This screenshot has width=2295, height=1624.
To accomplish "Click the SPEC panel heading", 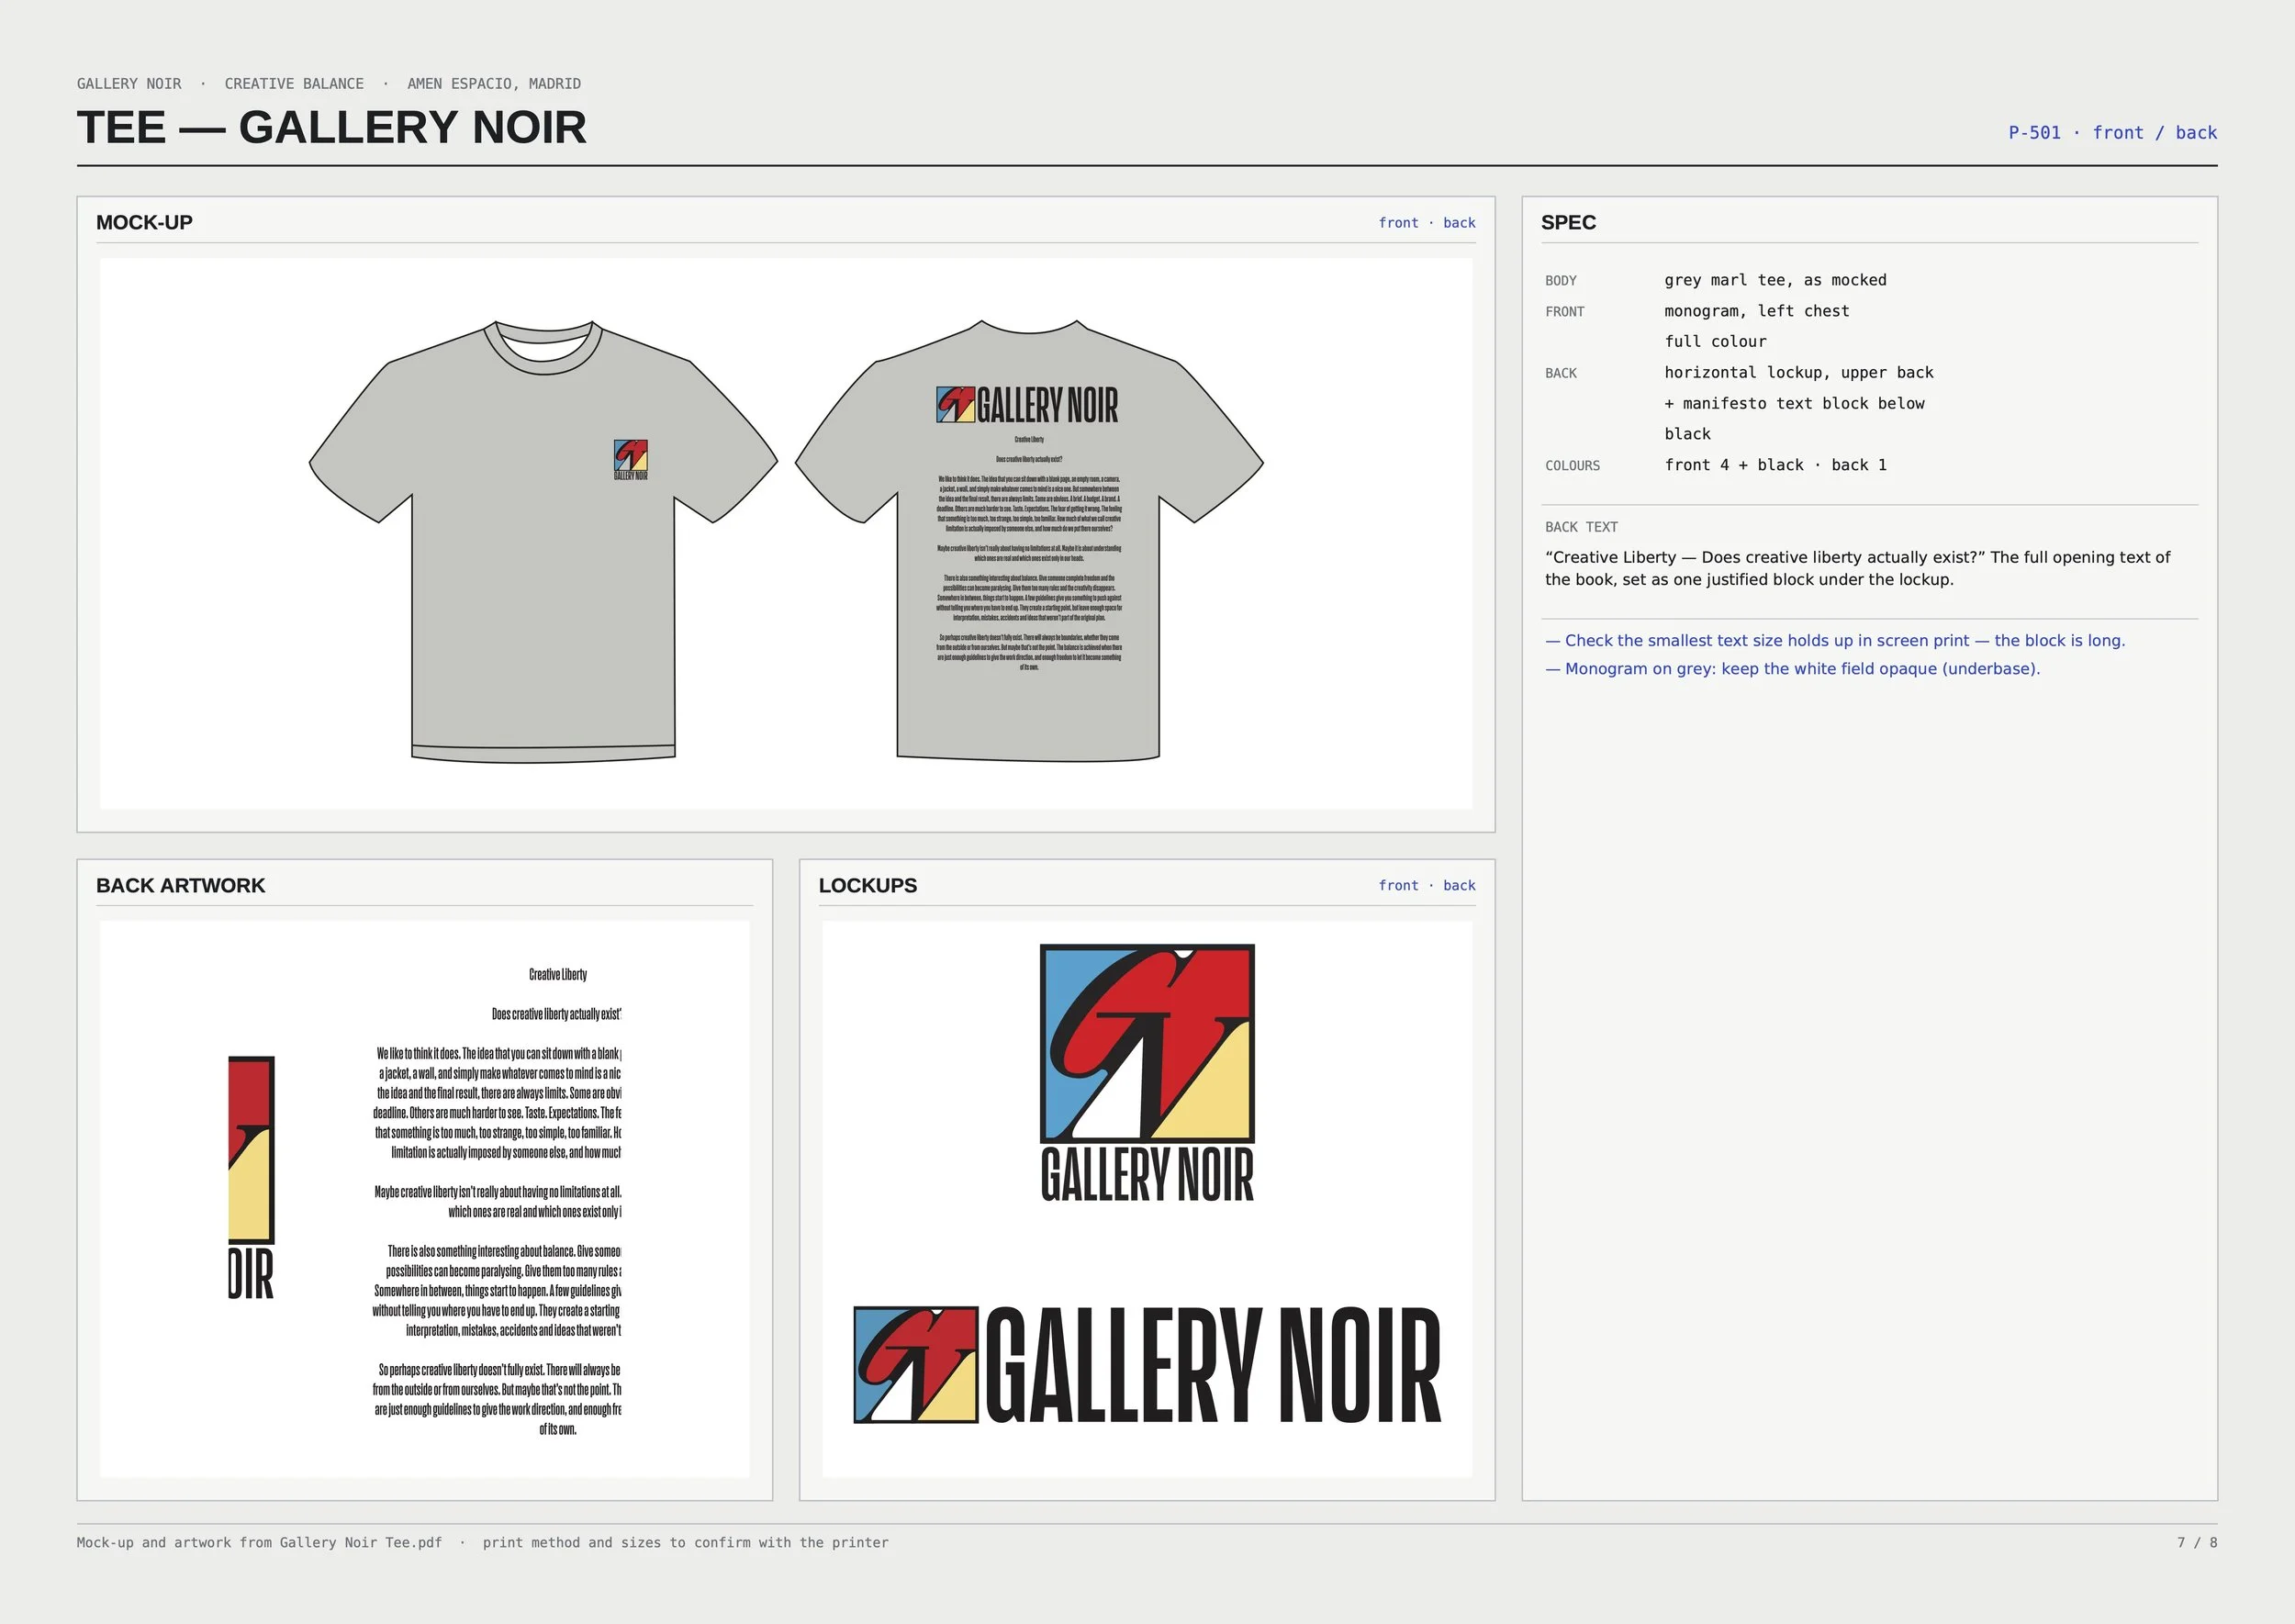I will click(x=1568, y=223).
